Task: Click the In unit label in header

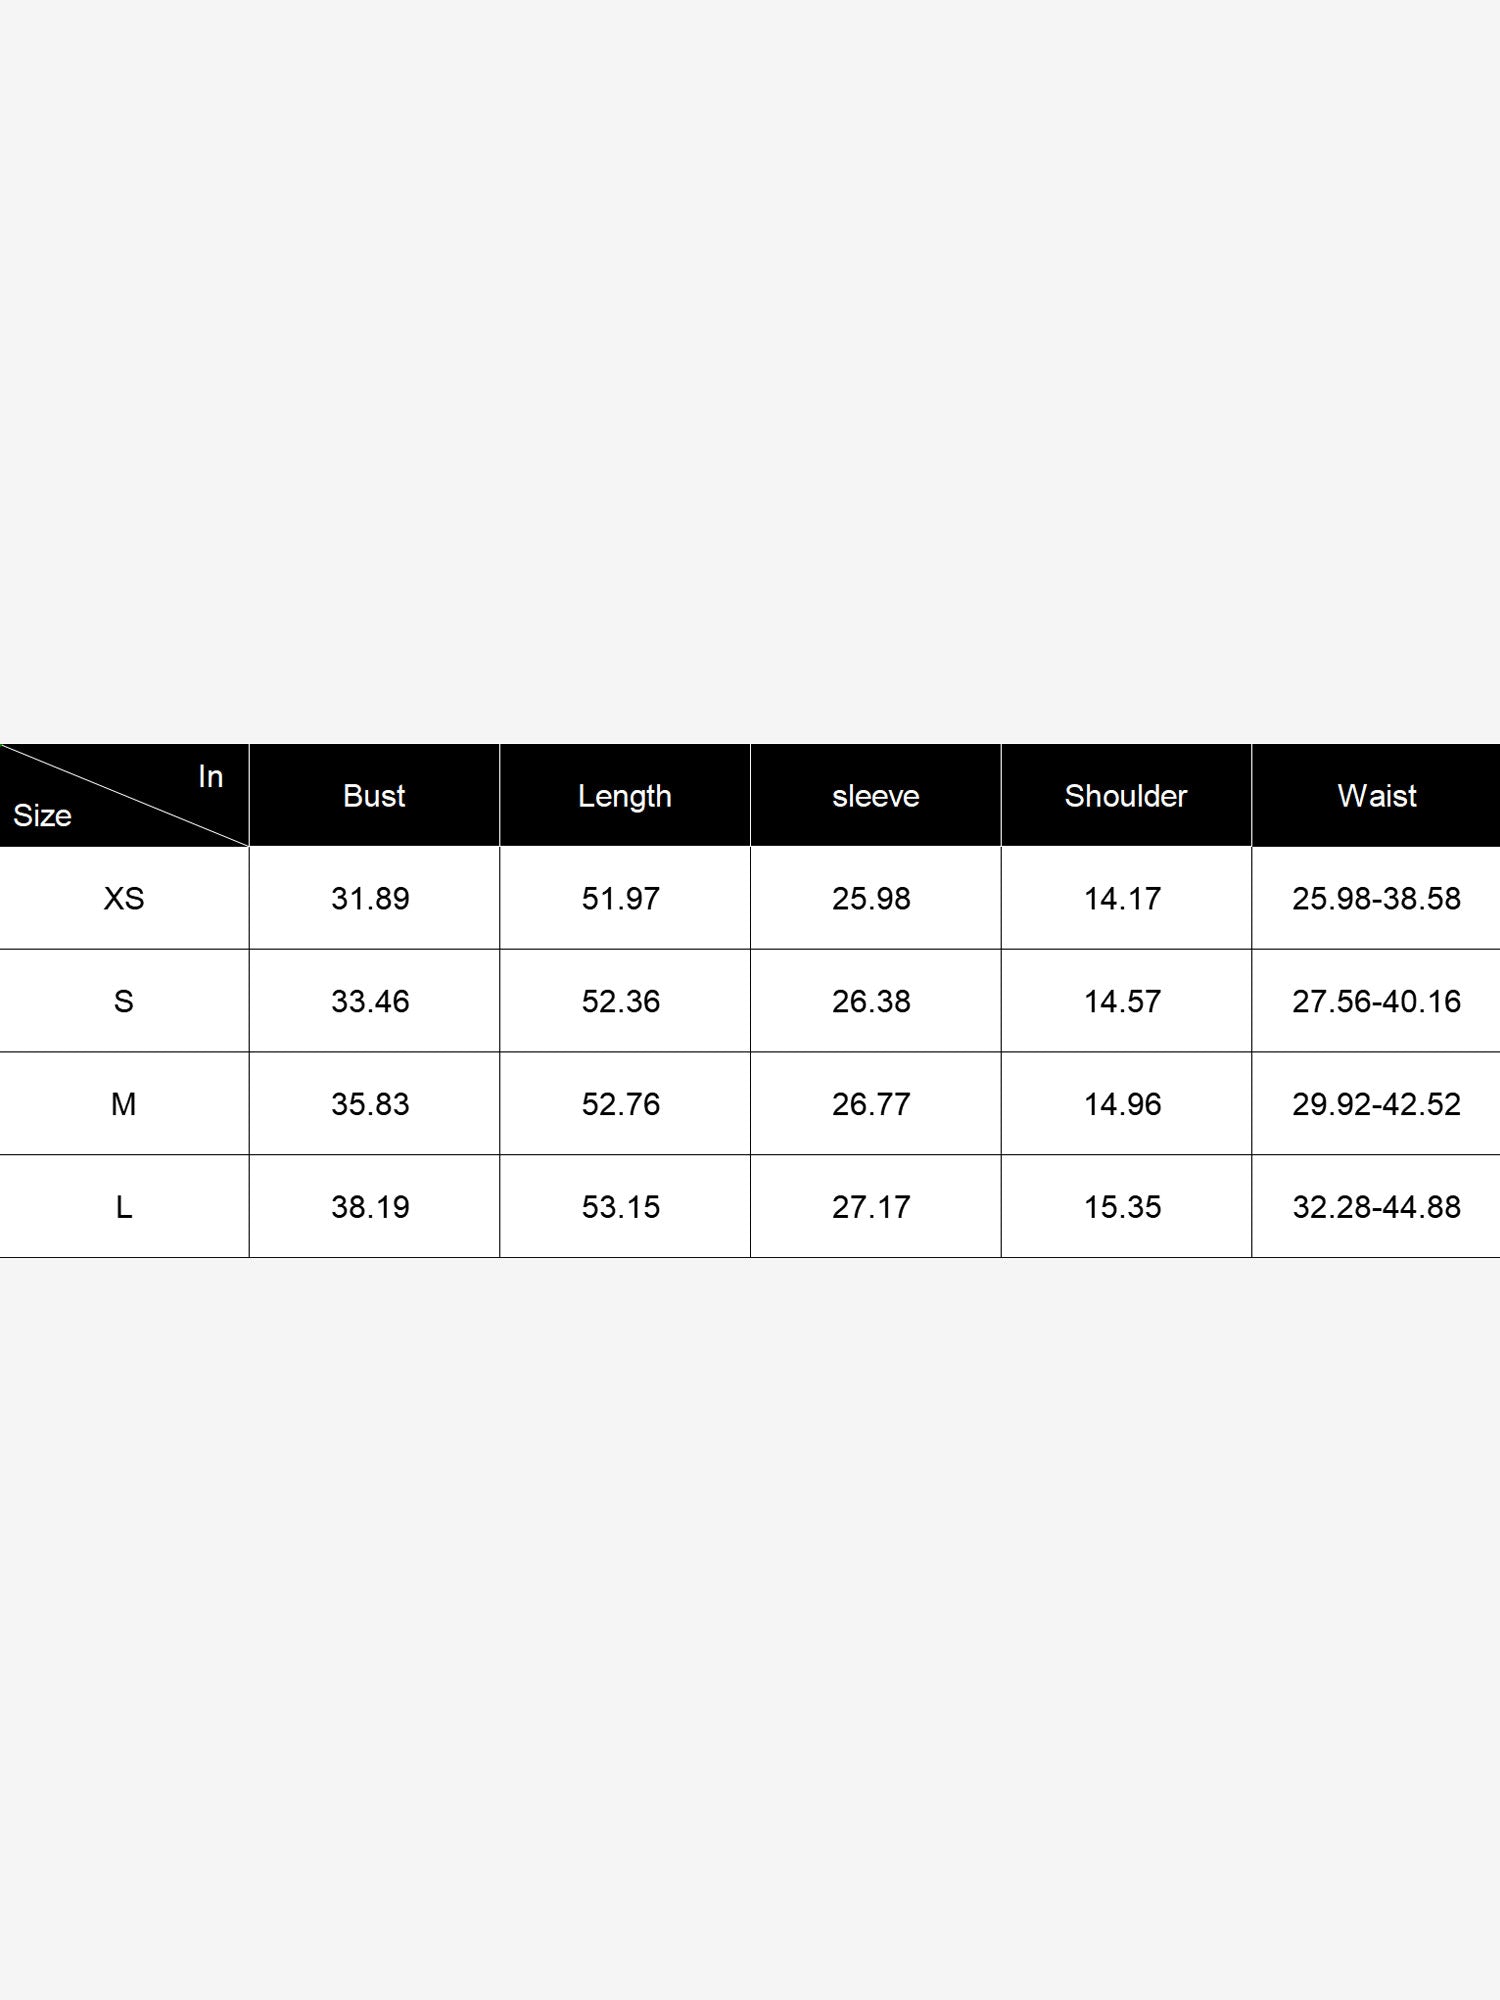Action: click(210, 777)
